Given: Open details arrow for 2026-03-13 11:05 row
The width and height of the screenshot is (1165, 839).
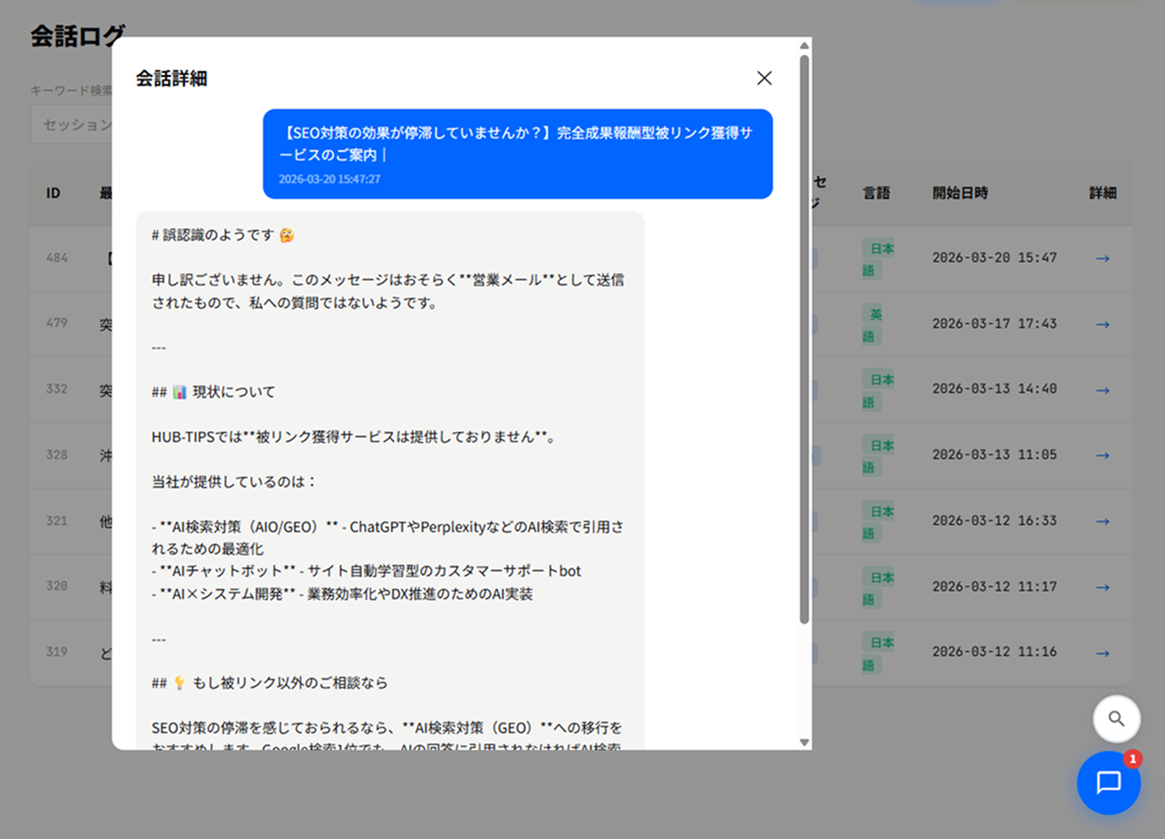Looking at the screenshot, I should 1103,456.
